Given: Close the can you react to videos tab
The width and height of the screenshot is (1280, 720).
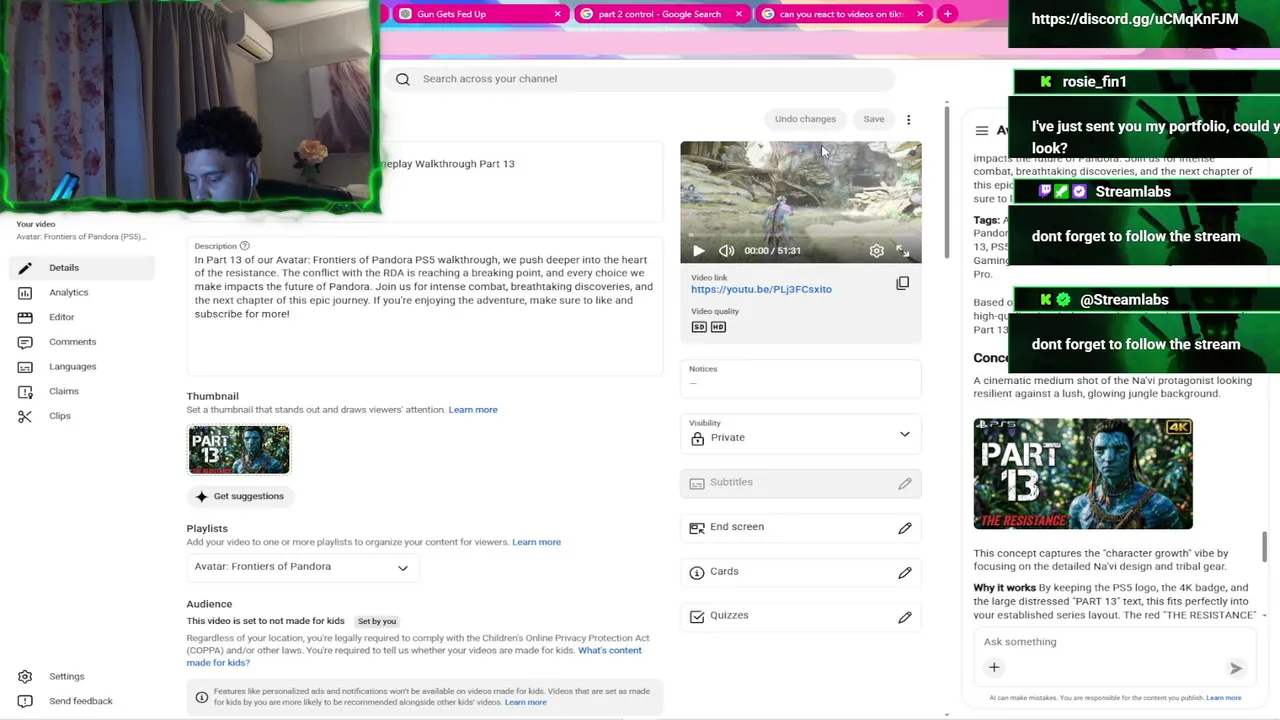Looking at the screenshot, I should pyautogui.click(x=920, y=14).
